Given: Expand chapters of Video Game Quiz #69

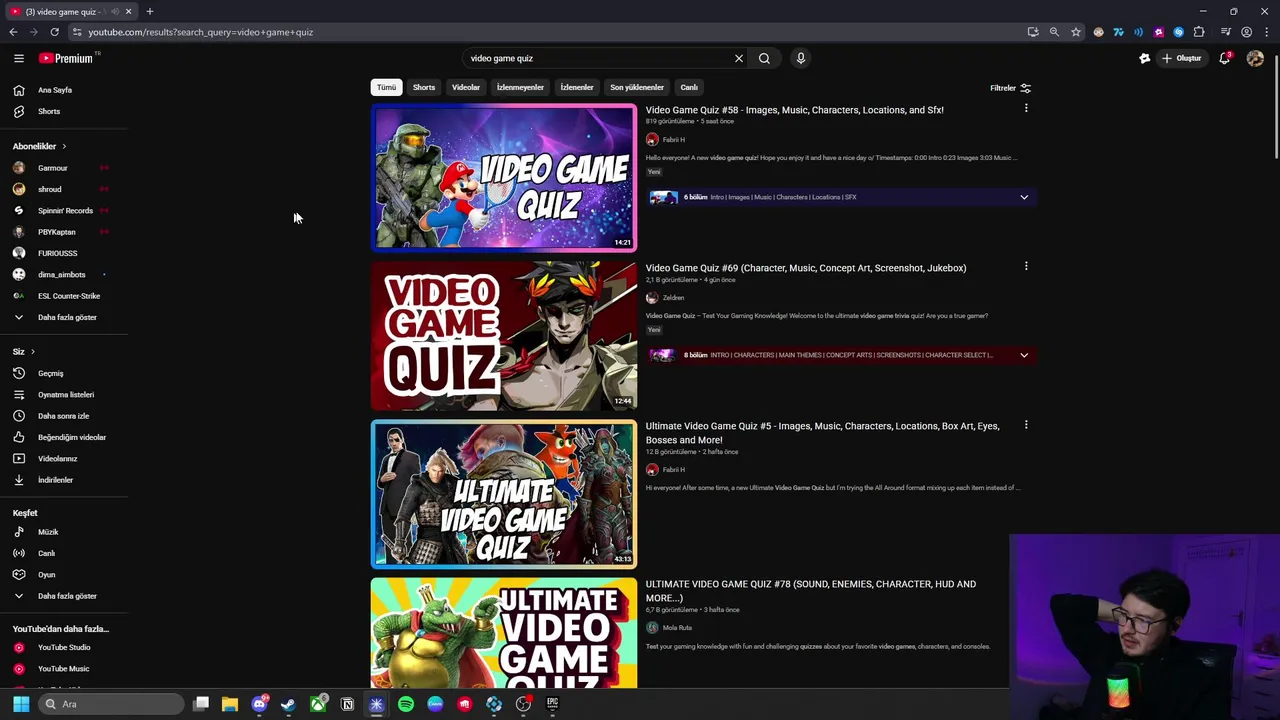Looking at the screenshot, I should click(1024, 355).
